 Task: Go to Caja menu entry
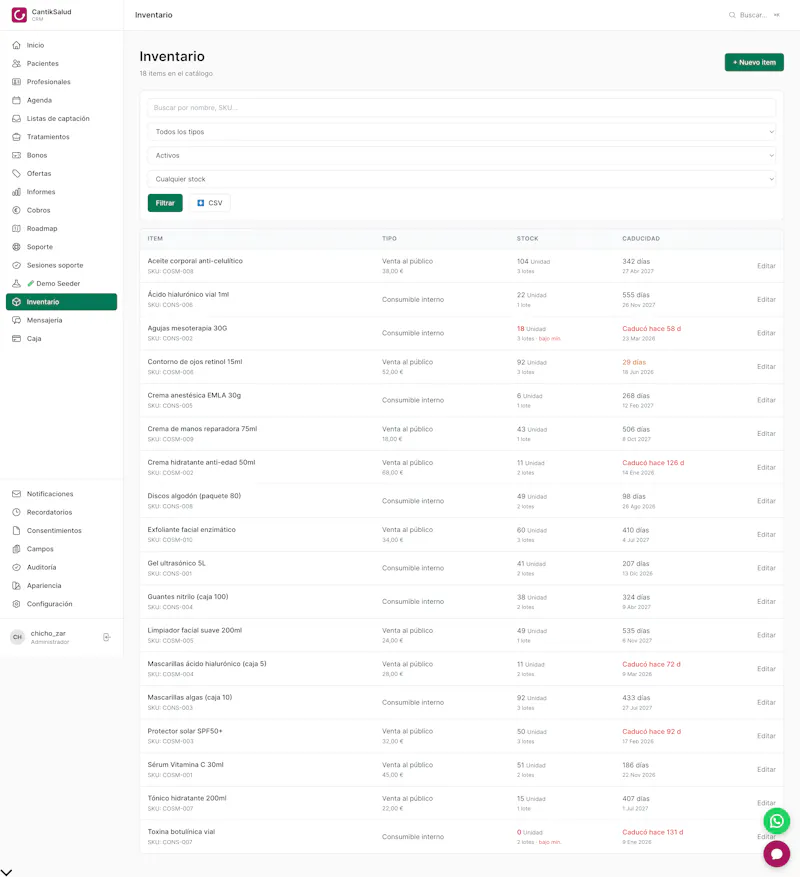click(62, 338)
